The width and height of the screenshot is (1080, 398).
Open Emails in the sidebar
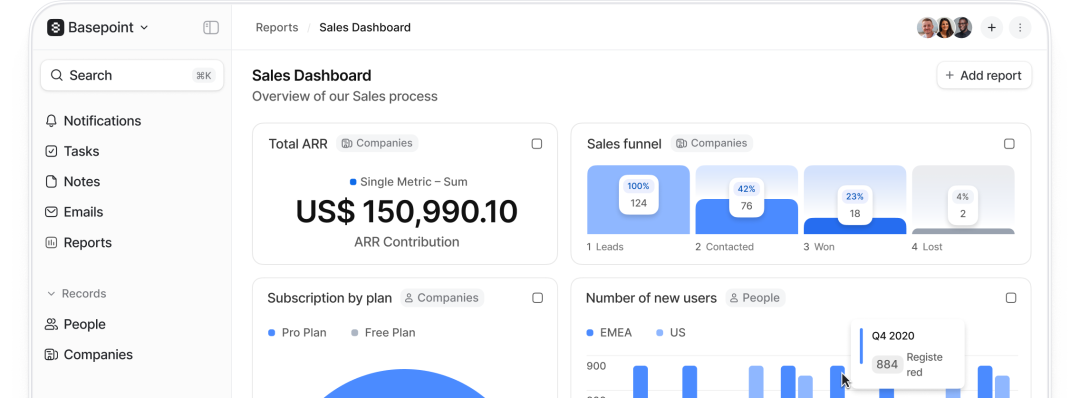click(83, 212)
